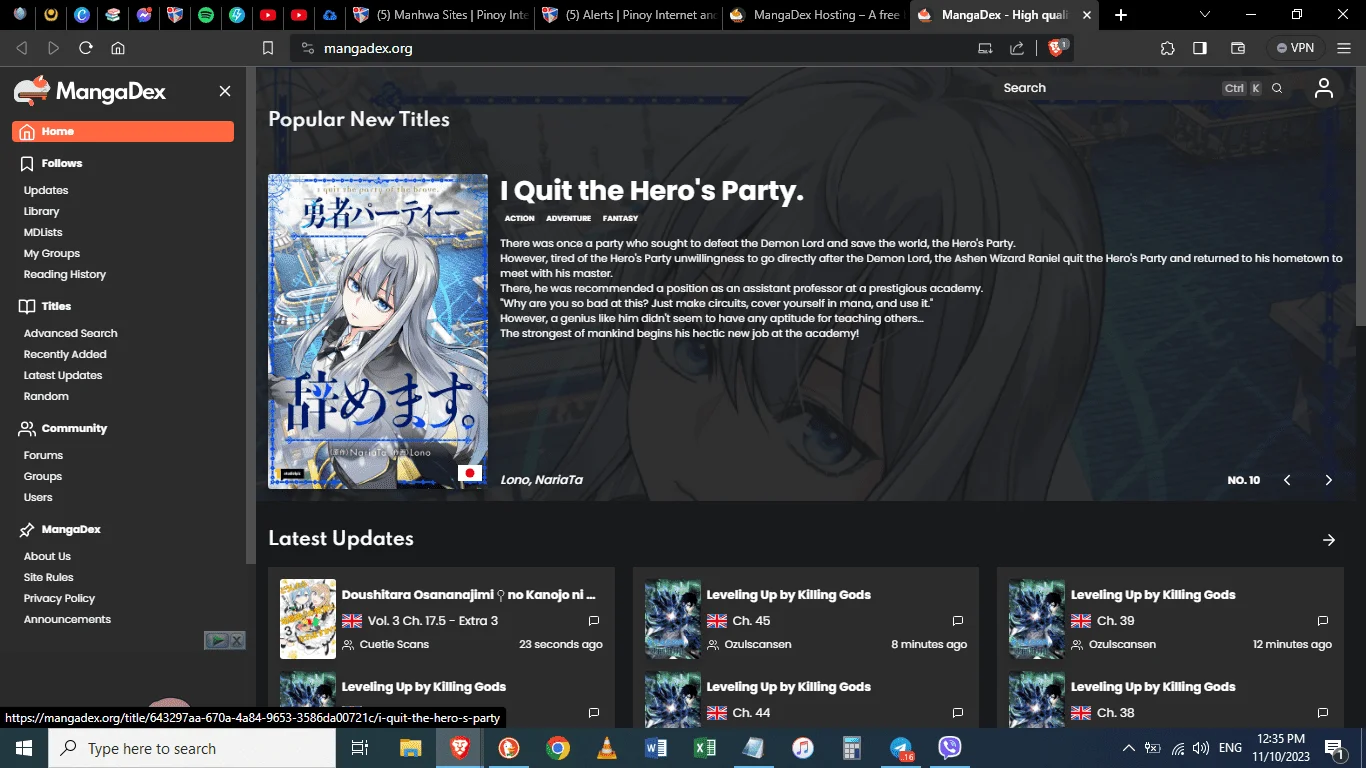Open My Groups
1366x768 pixels.
52,253
